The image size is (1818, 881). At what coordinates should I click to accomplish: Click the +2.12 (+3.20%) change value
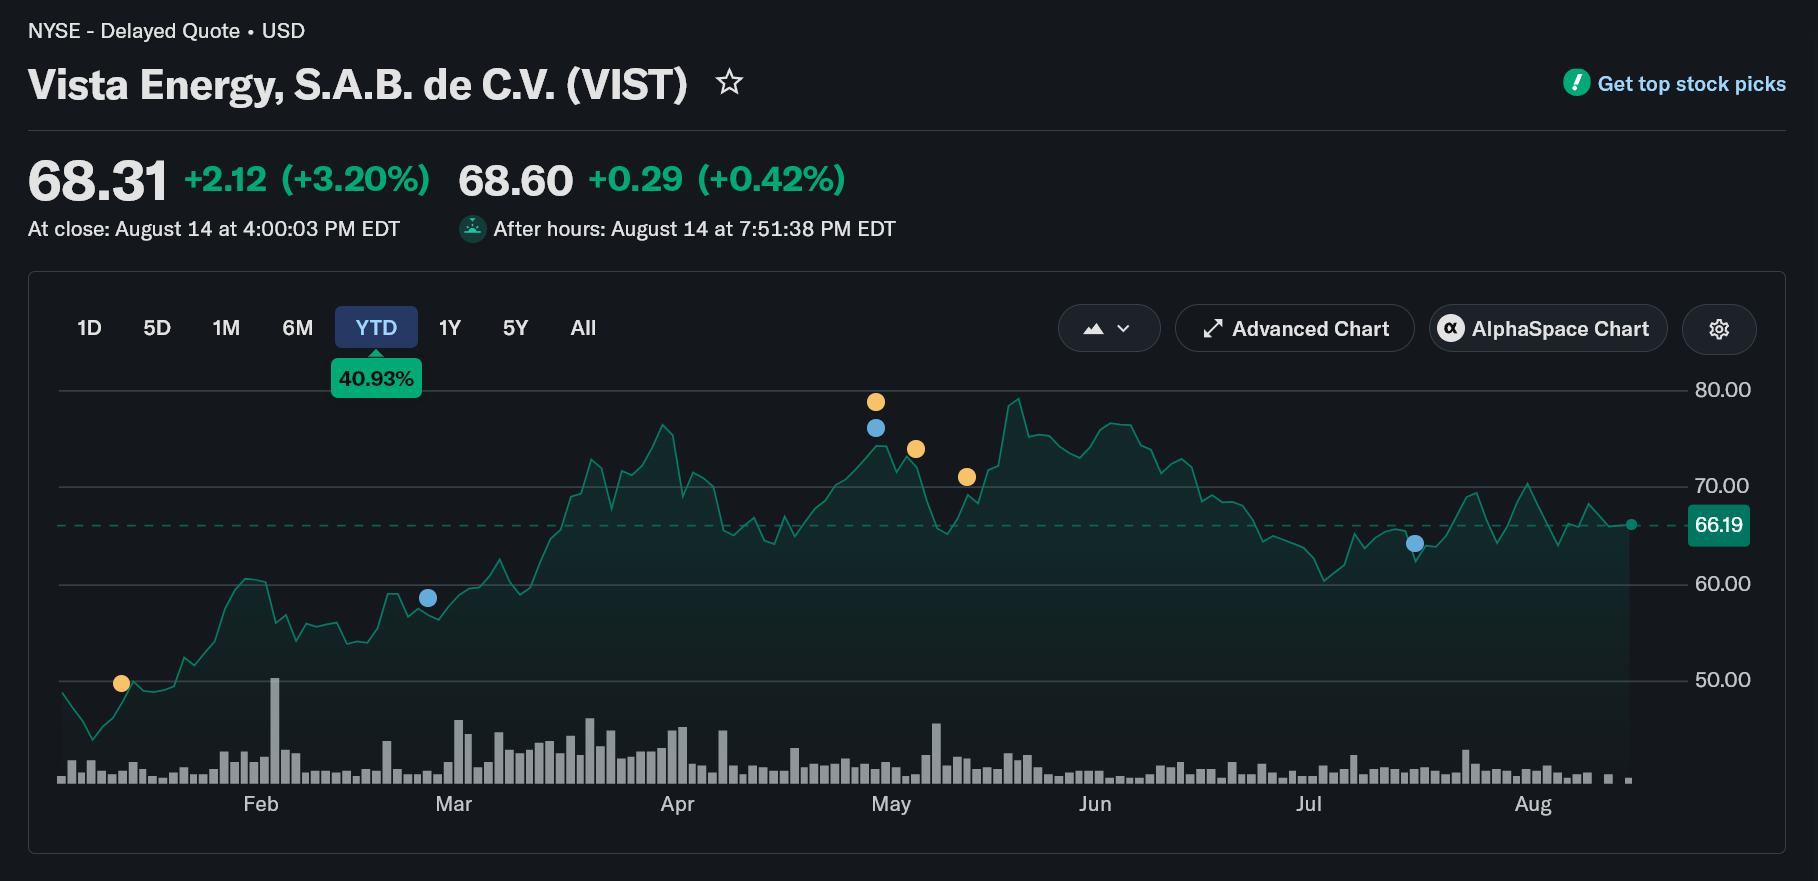pos(308,180)
